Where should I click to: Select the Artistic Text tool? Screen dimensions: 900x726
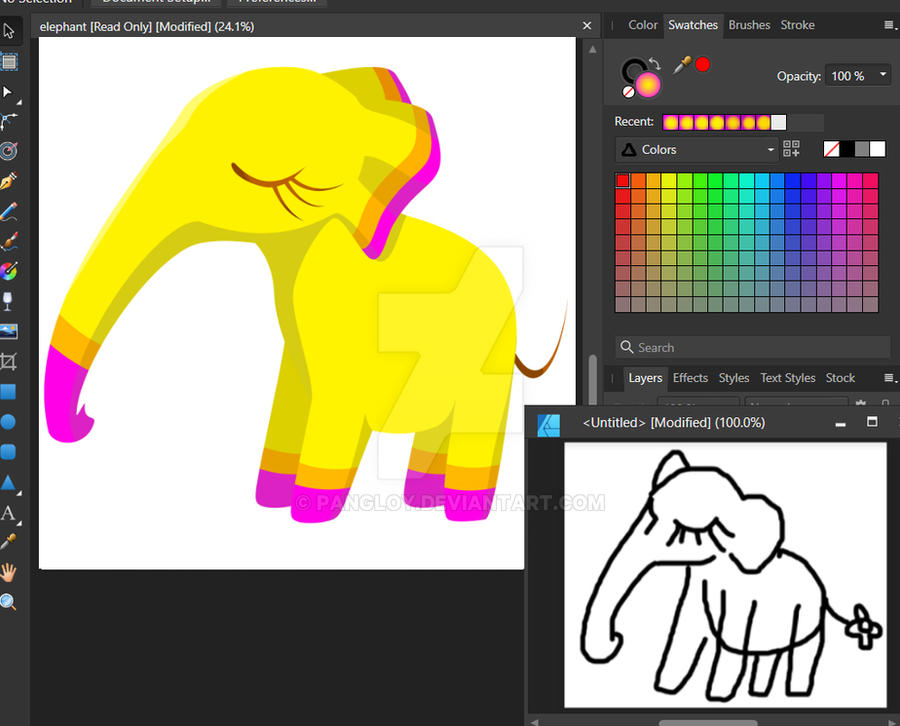pos(8,513)
